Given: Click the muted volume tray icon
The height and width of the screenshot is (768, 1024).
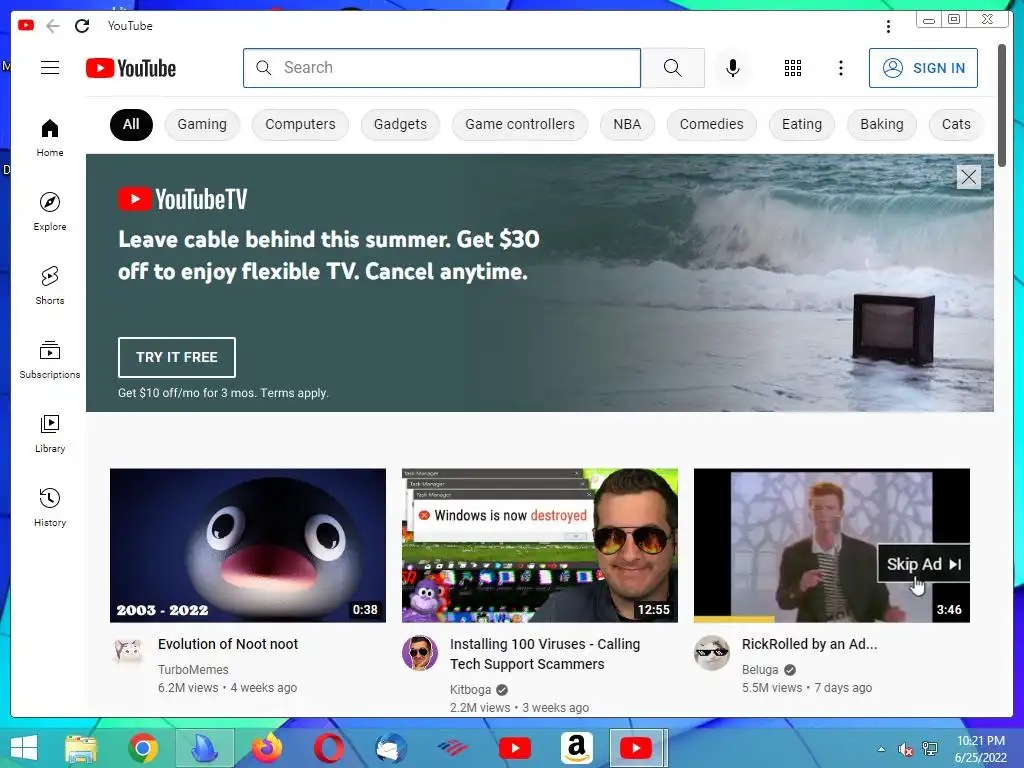Looking at the screenshot, I should pos(906,749).
